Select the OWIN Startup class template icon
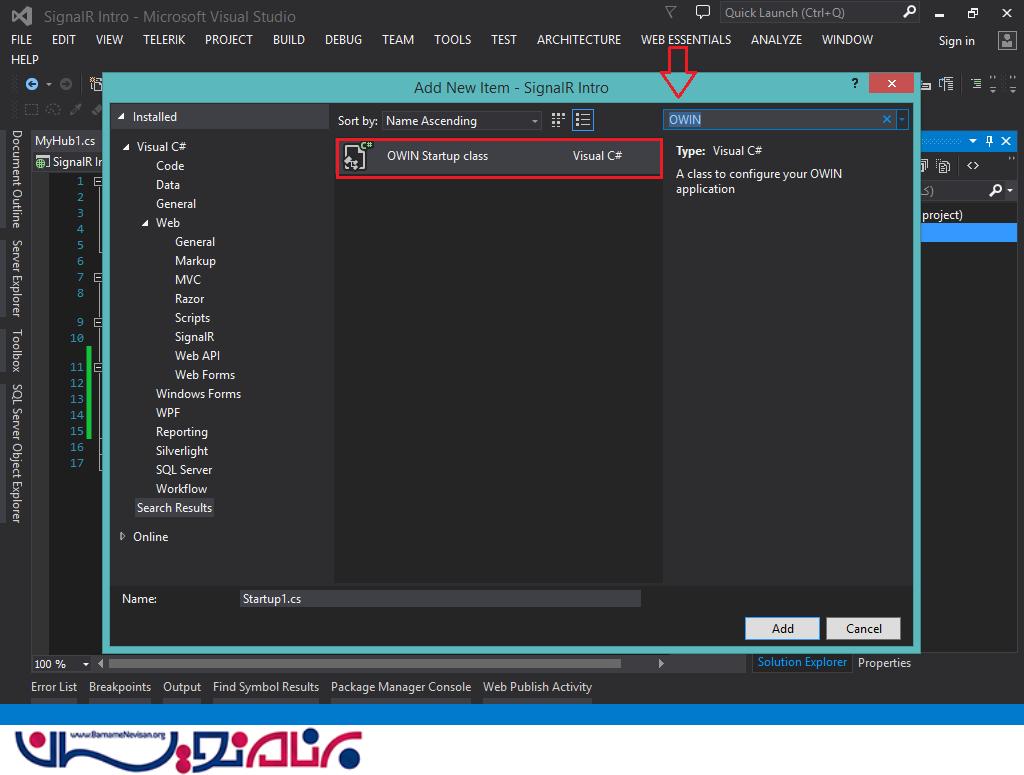The image size is (1024, 775). tap(357, 157)
